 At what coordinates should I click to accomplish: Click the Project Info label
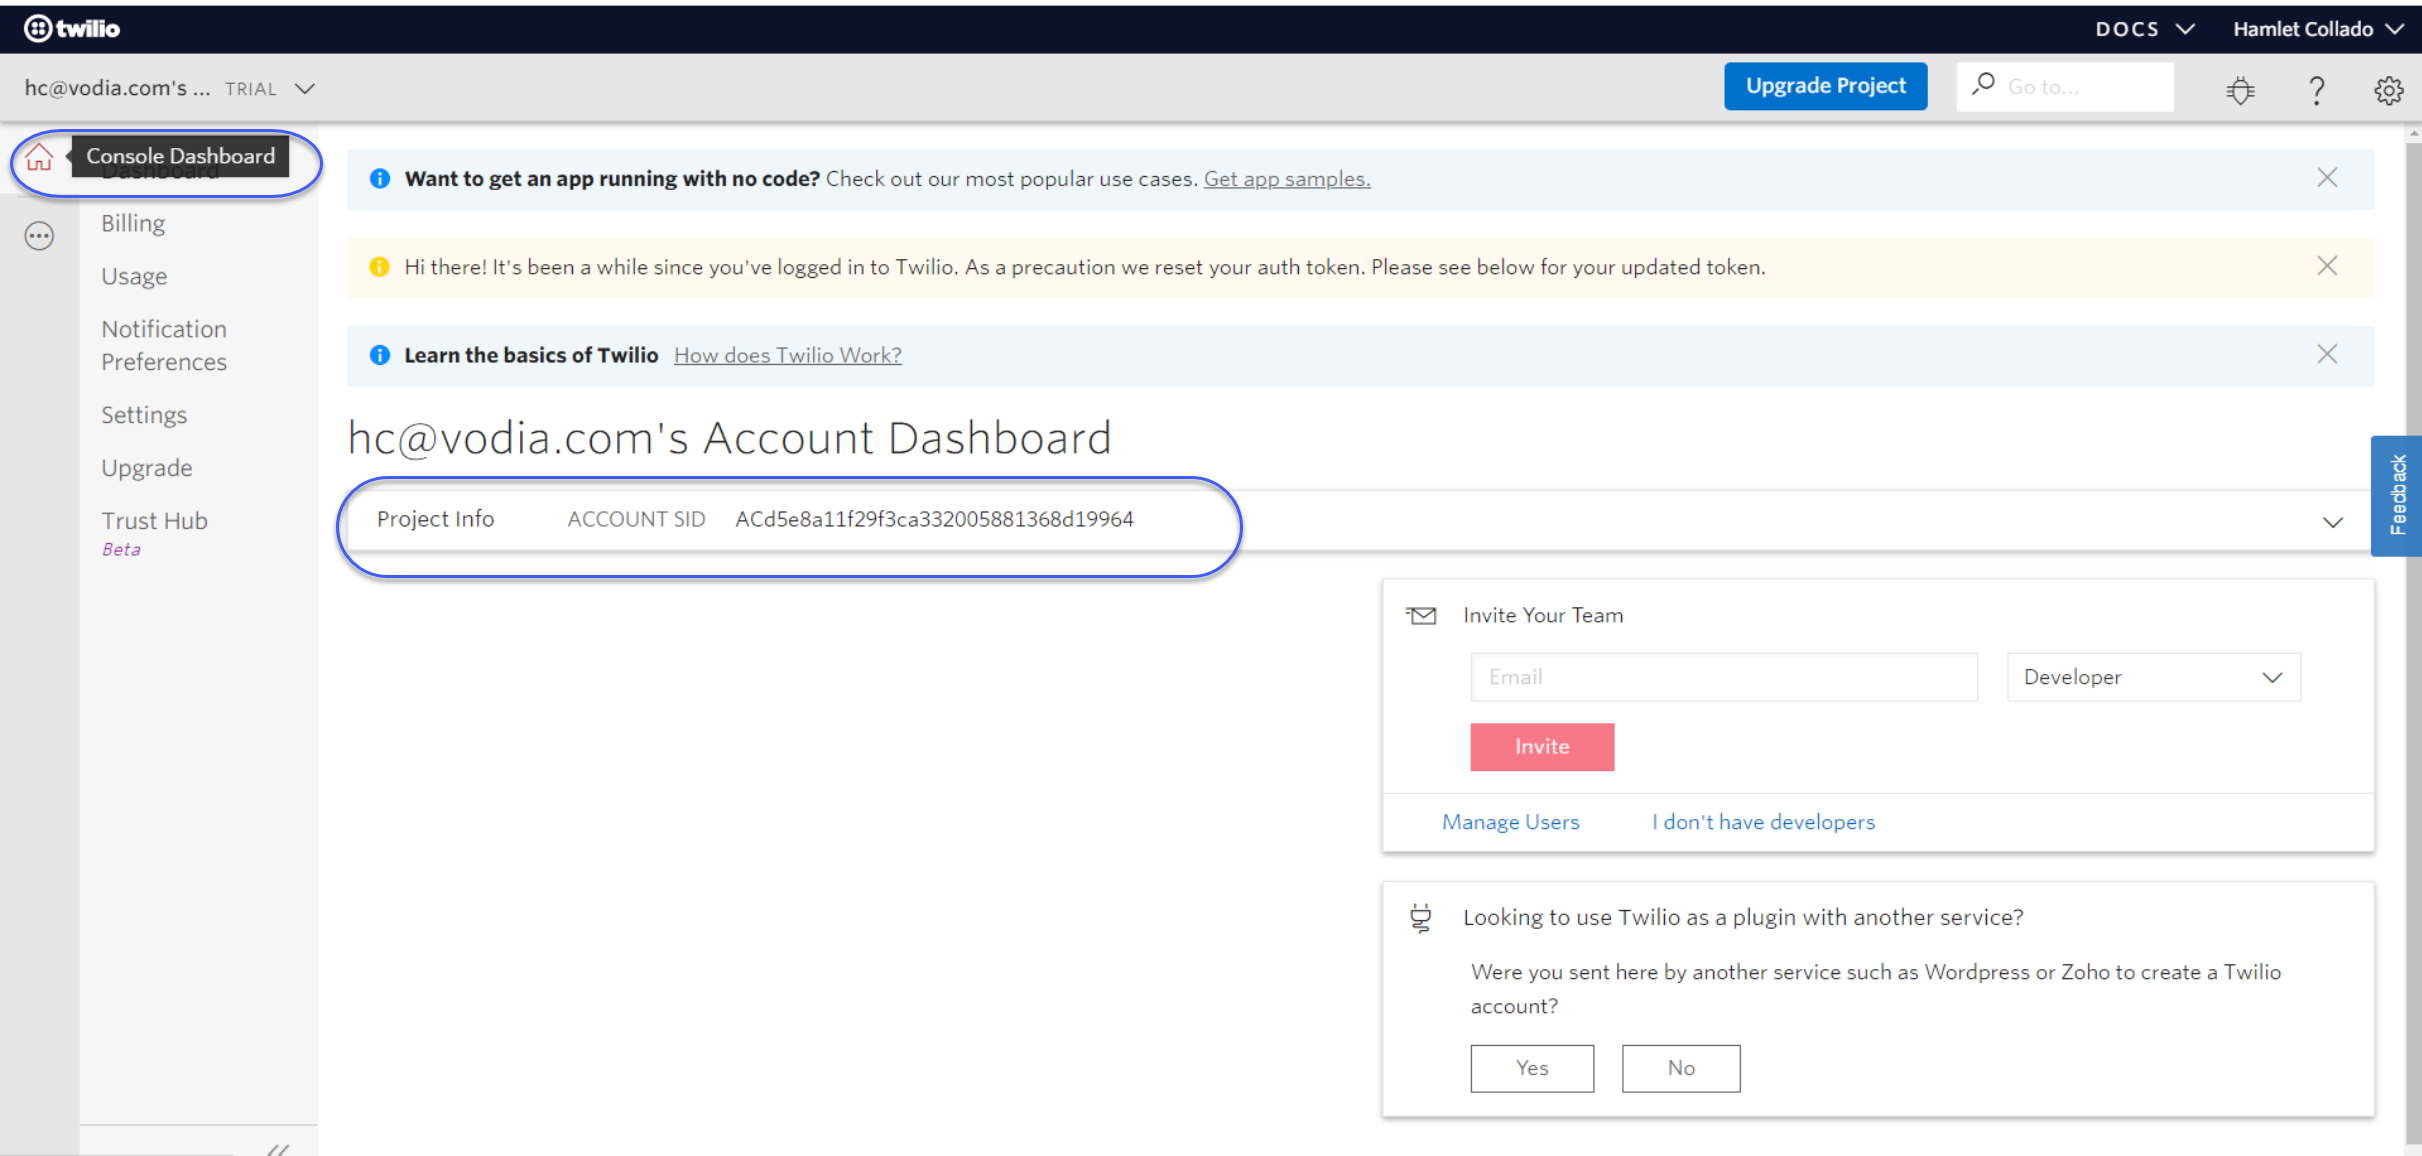[x=435, y=519]
